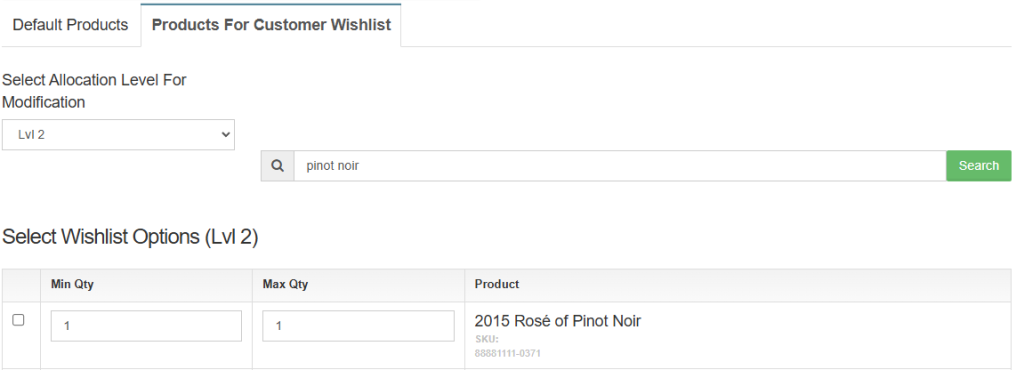Click the Max Qty column header
Viewport: 1024px width, 370px height.
[x=285, y=285]
